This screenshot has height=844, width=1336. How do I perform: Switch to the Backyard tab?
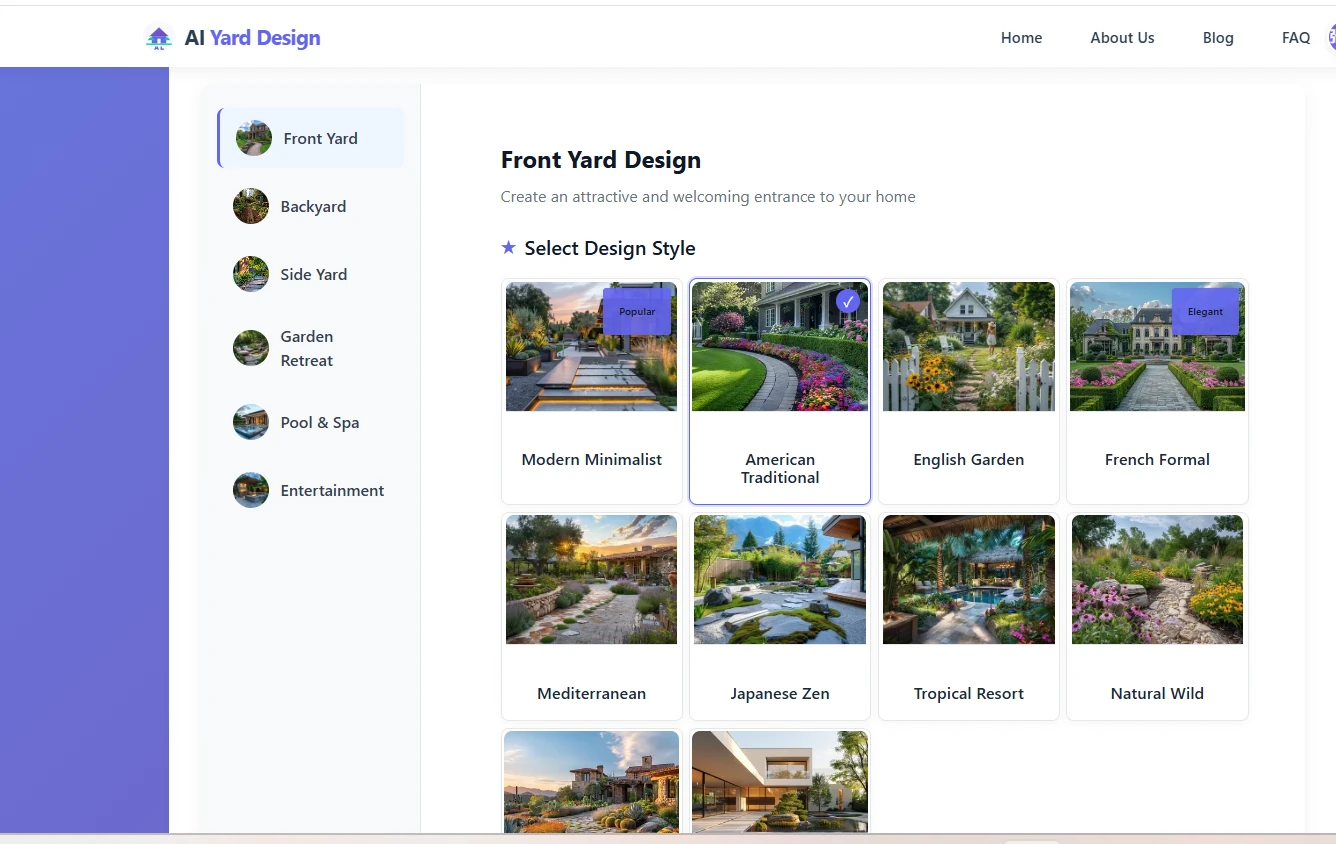point(311,206)
